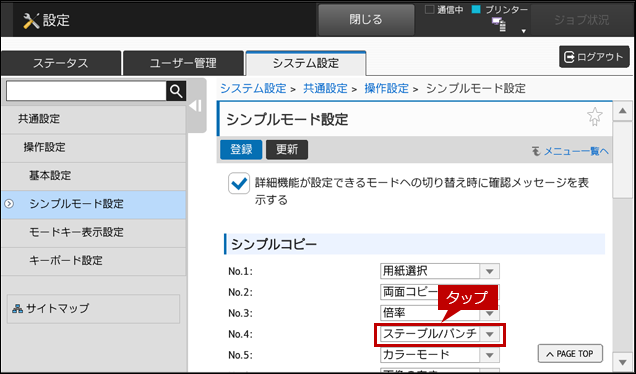Open モードキー表示設定 in sidebar
The width and height of the screenshot is (636, 374).
tap(94, 232)
